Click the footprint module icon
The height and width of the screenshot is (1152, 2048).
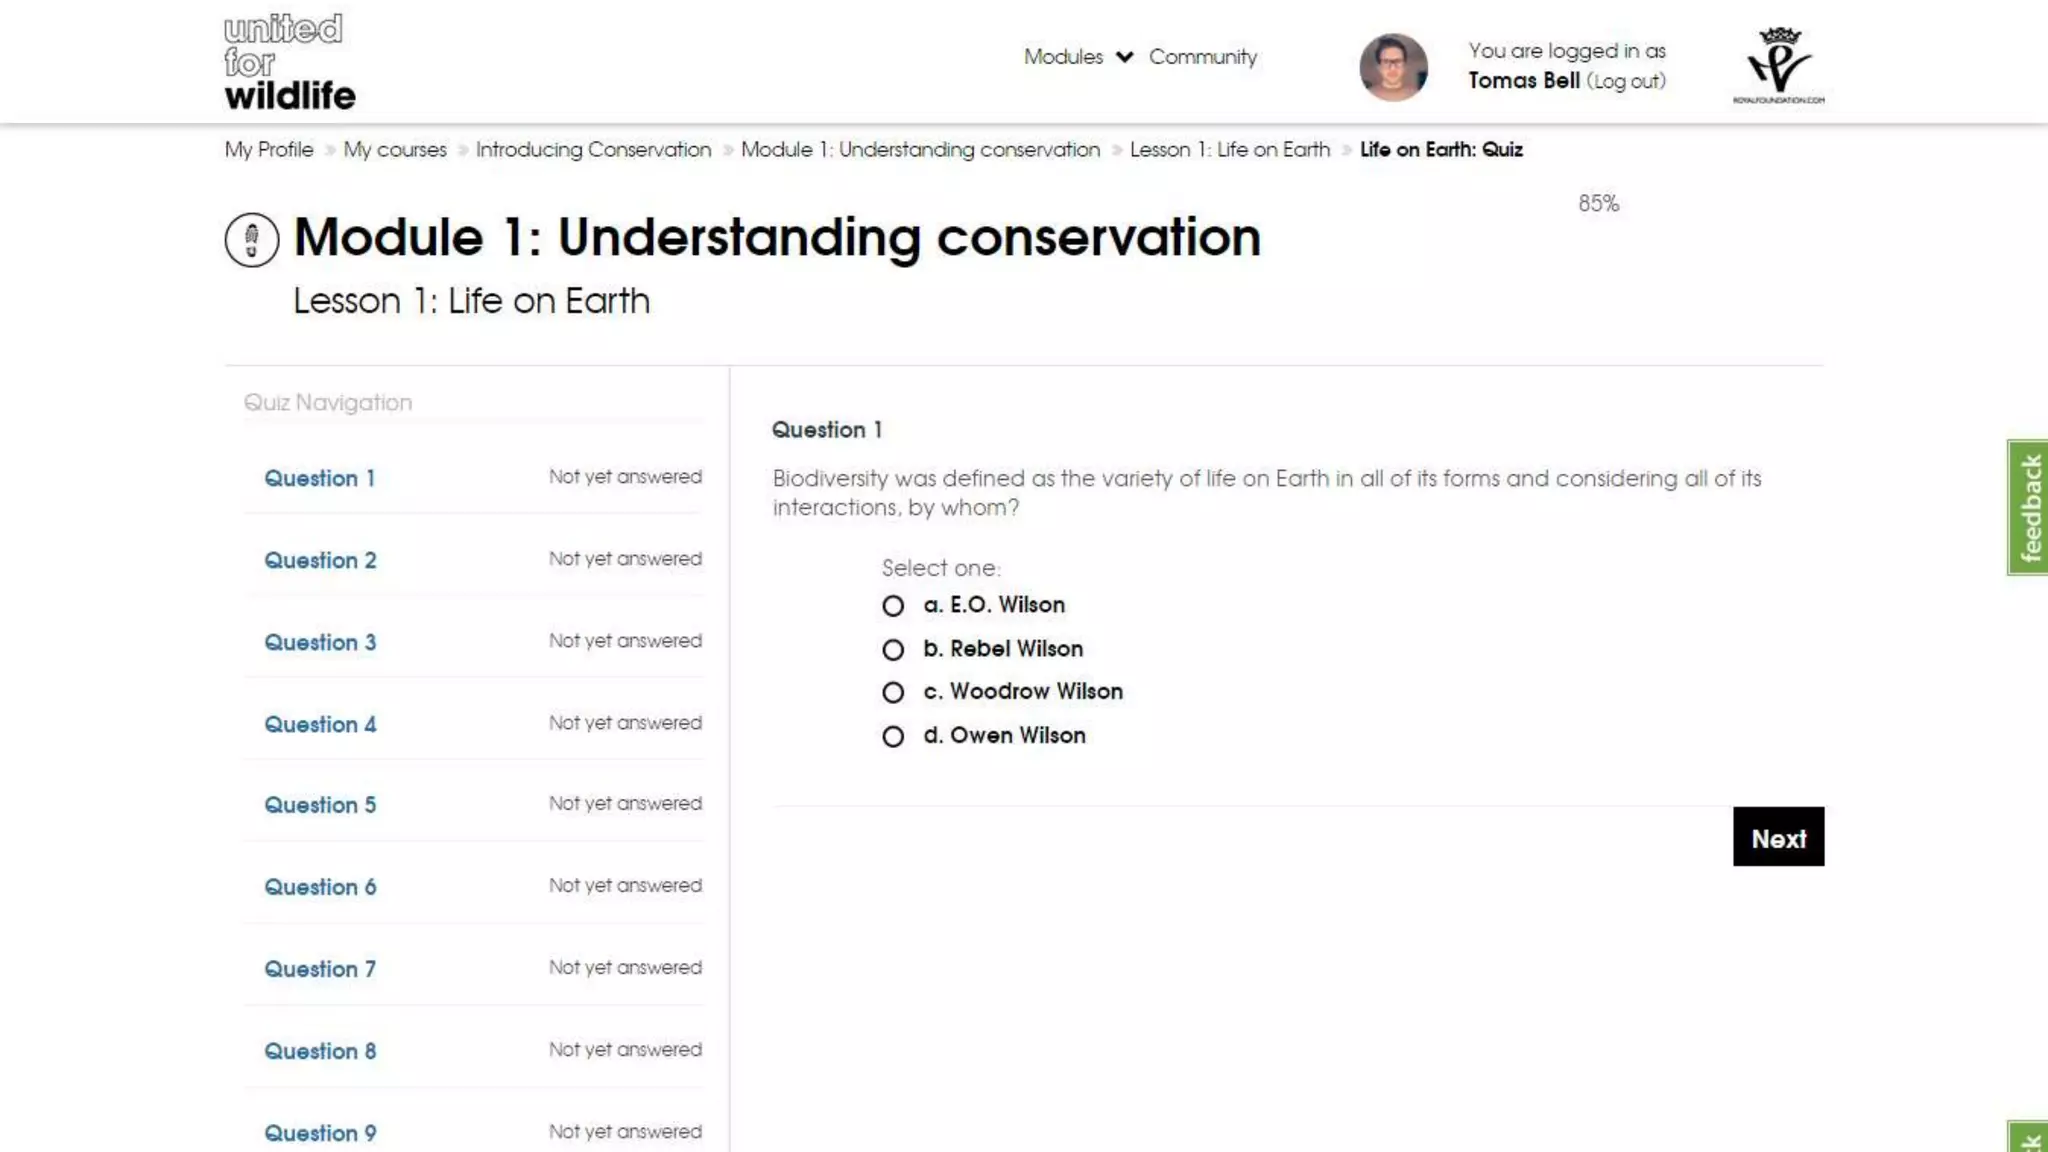[x=251, y=240]
